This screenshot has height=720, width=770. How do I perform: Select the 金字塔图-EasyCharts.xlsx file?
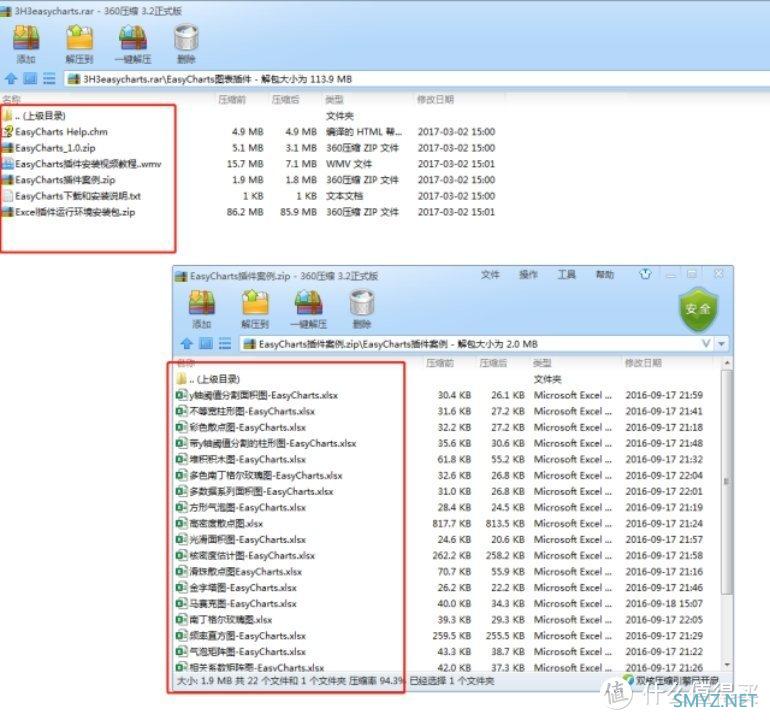pyautogui.click(x=237, y=588)
